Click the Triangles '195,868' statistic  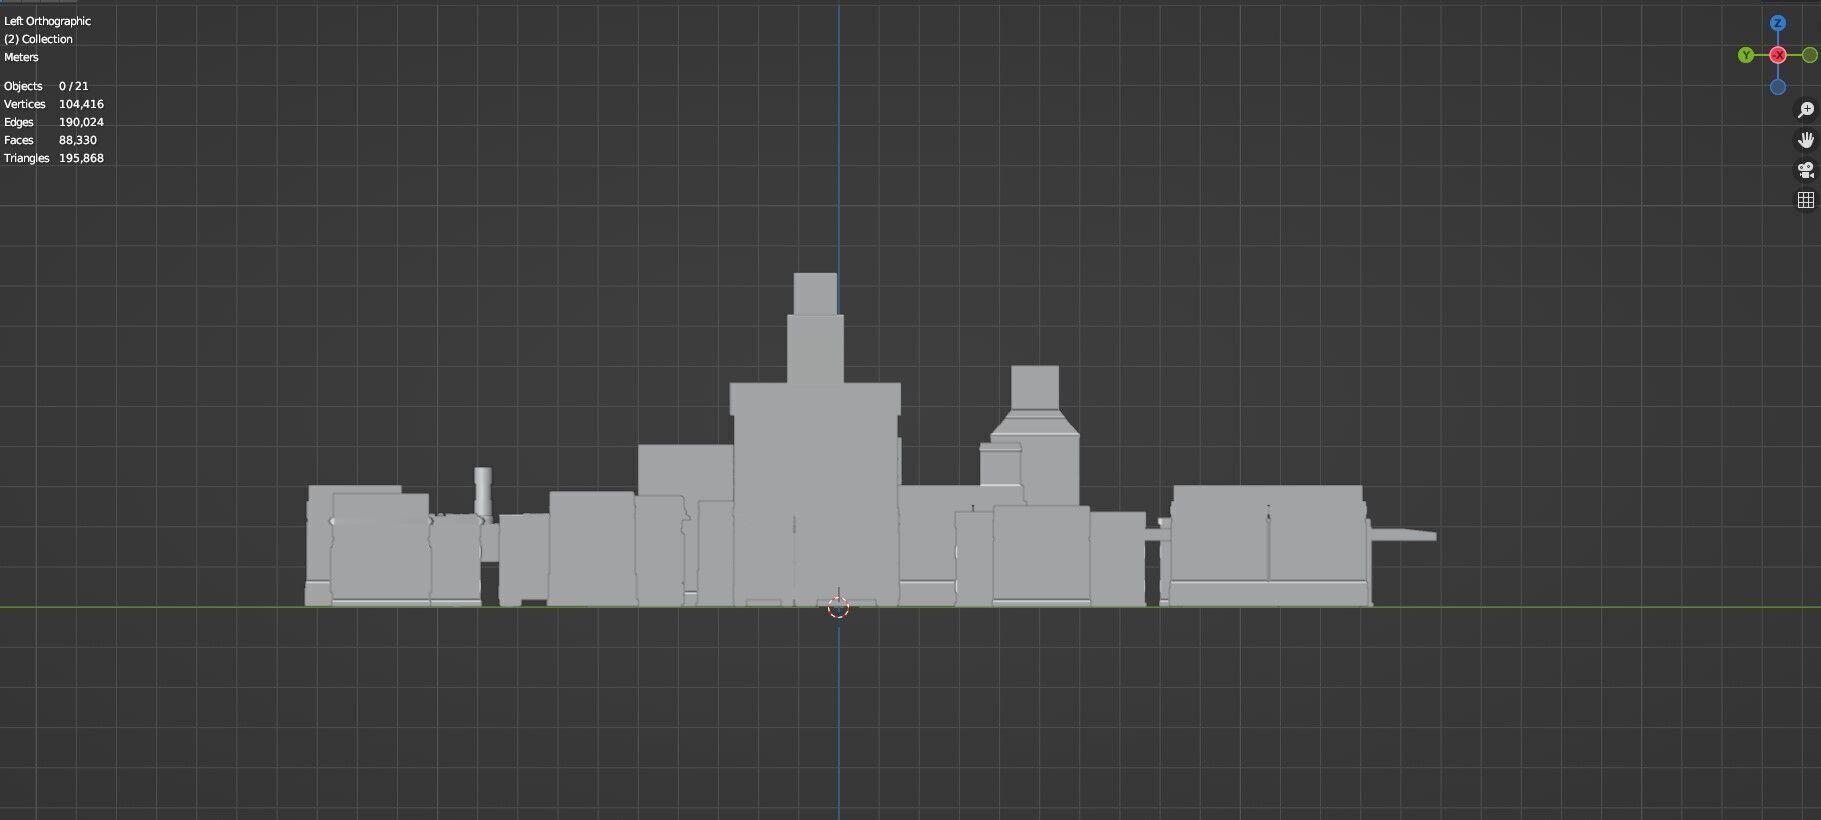click(81, 158)
